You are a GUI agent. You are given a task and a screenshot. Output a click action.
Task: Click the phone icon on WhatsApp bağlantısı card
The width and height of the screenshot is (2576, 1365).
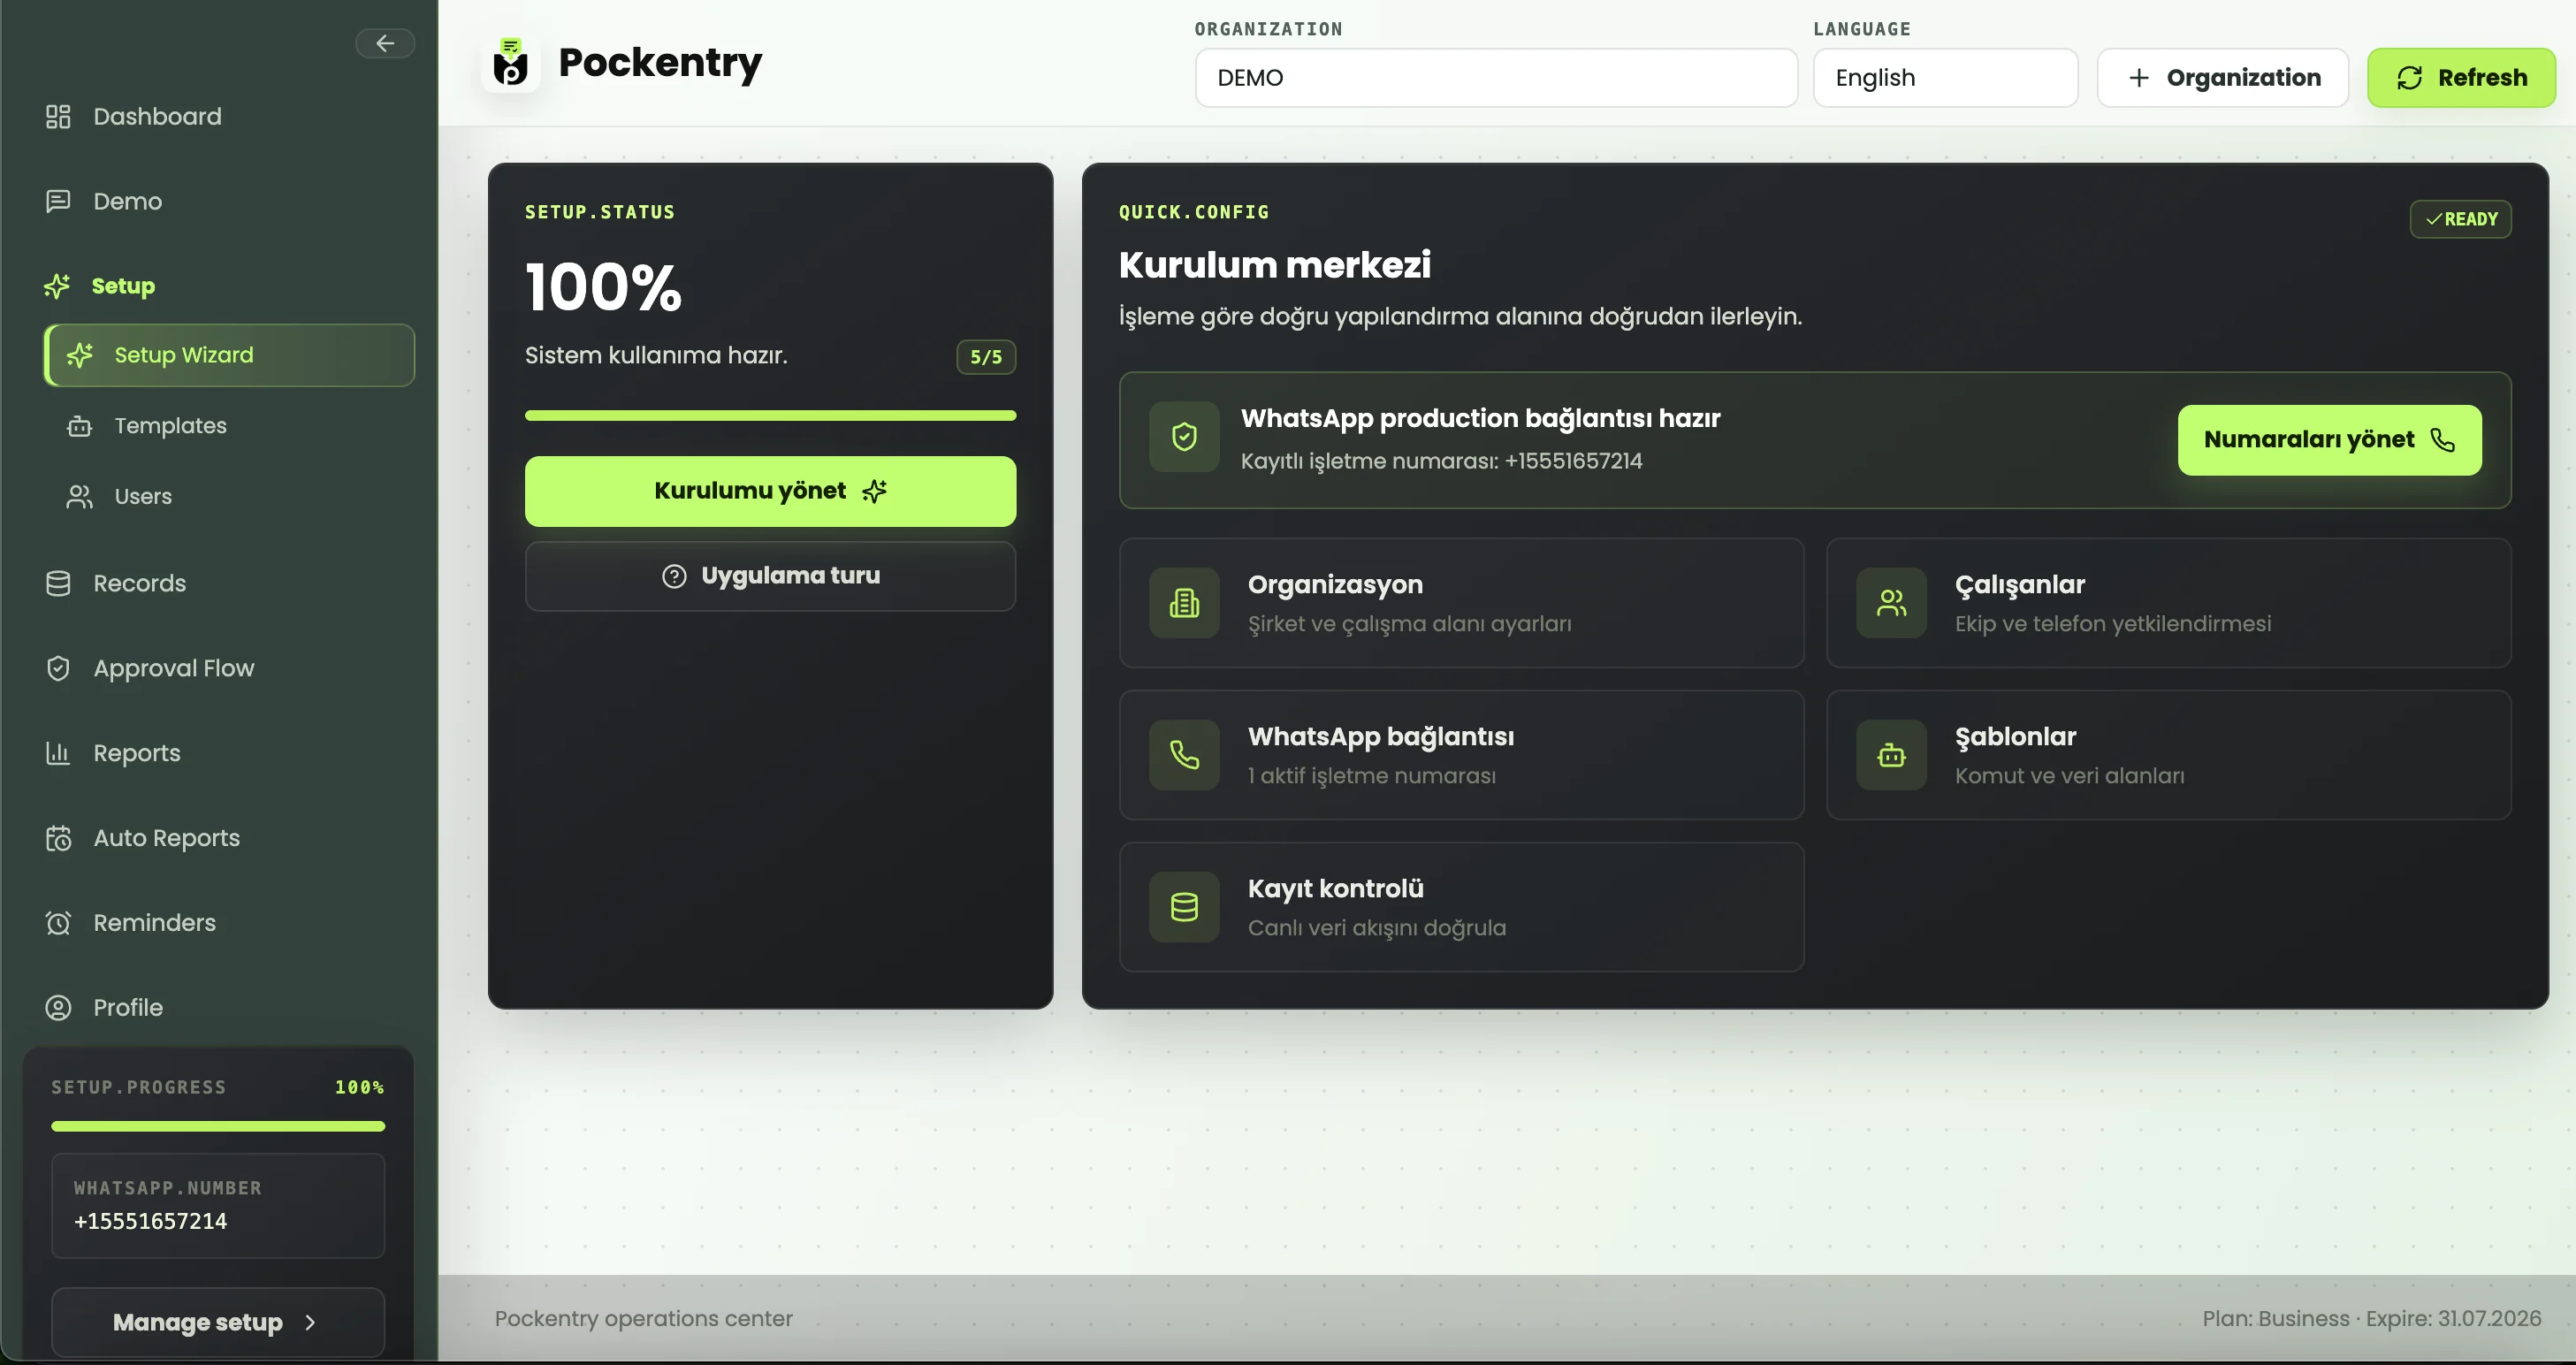tap(1184, 755)
